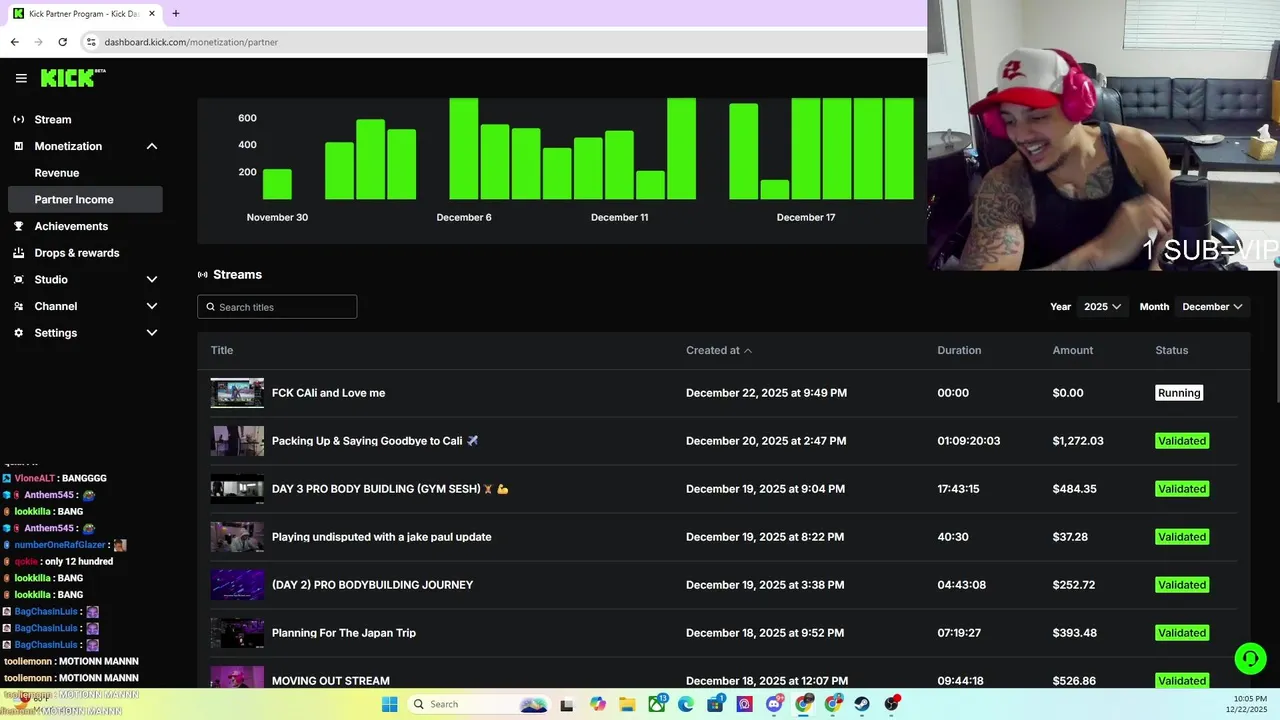Viewport: 1280px width, 720px height.
Task: Click the Title column header
Action: pos(222,350)
